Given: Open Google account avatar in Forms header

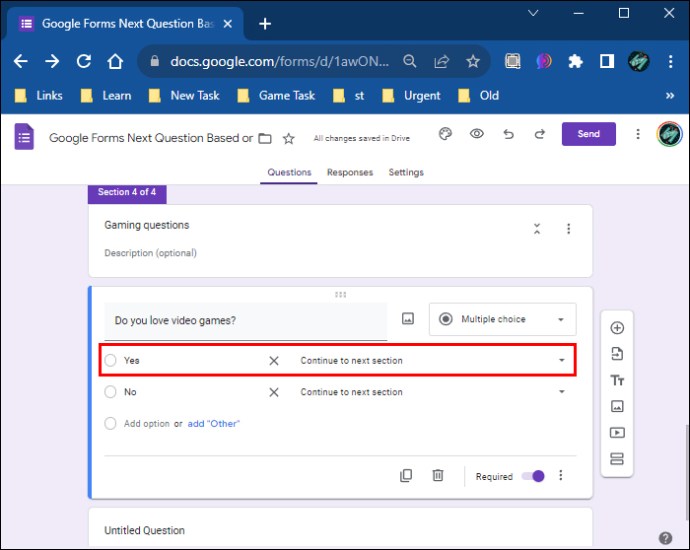Looking at the screenshot, I should (669, 134).
